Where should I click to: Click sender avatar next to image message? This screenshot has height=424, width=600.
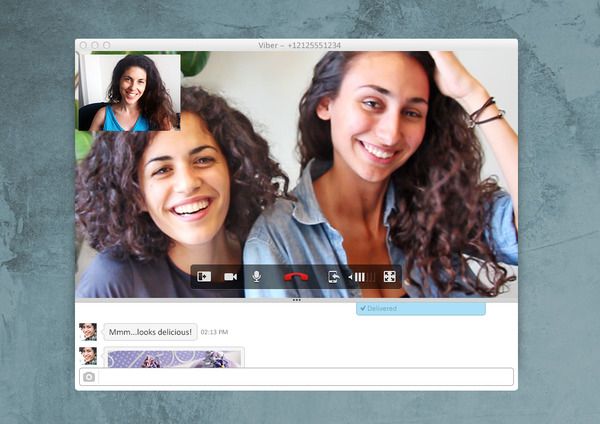[x=89, y=355]
